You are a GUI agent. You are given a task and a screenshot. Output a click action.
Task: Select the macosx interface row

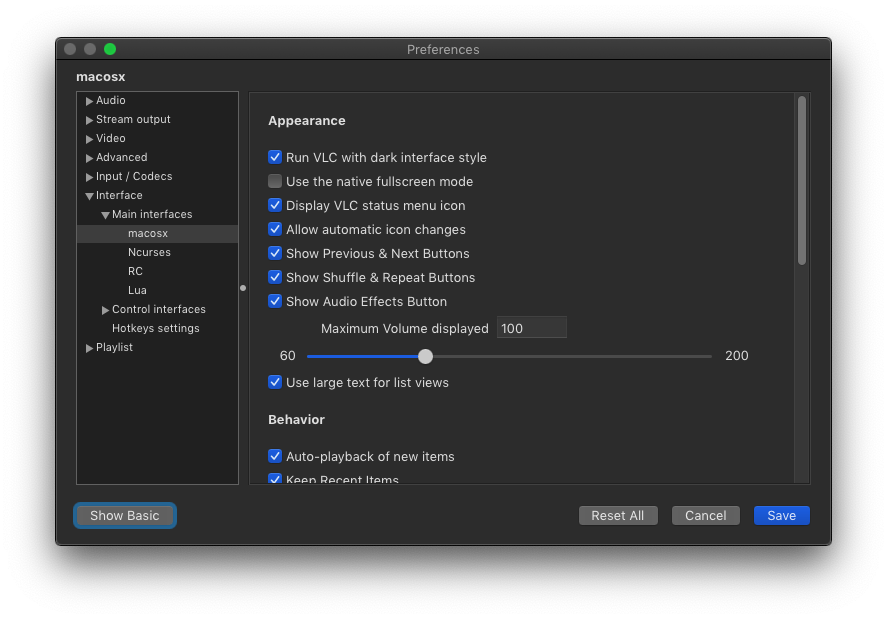pos(157,233)
